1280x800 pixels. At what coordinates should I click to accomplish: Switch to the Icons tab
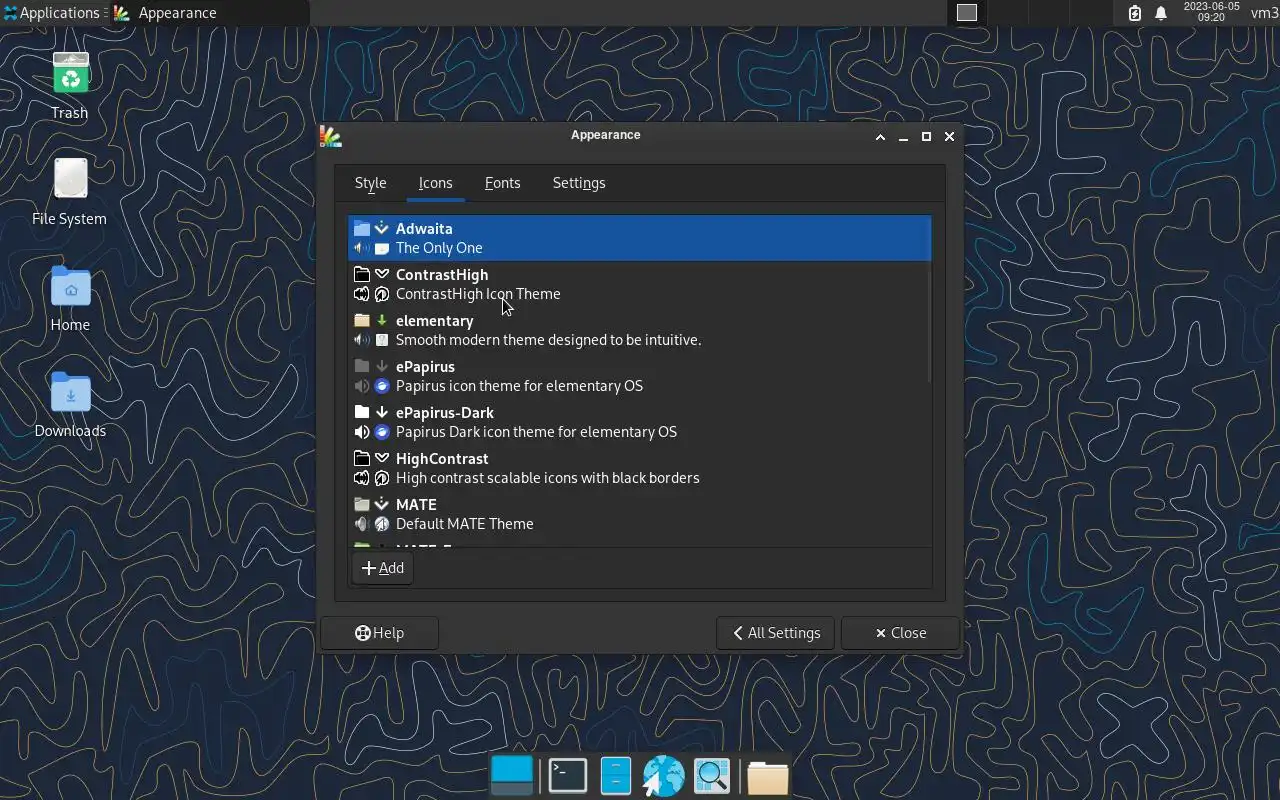coord(435,183)
